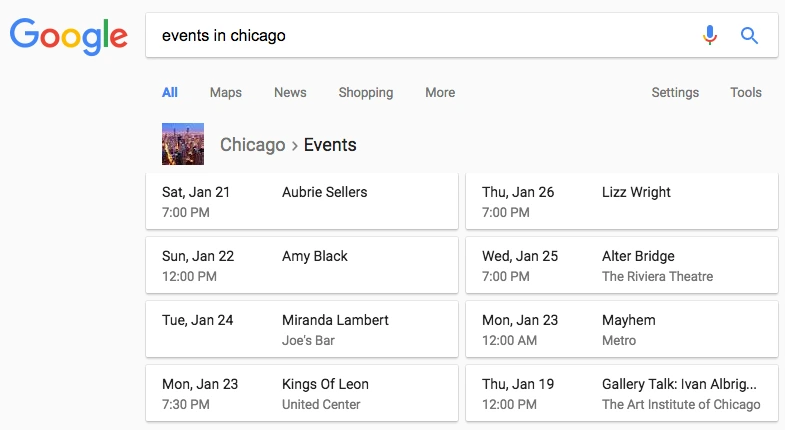The width and height of the screenshot is (785, 430).
Task: Open the Chicago skyline thumbnail
Action: tap(183, 144)
